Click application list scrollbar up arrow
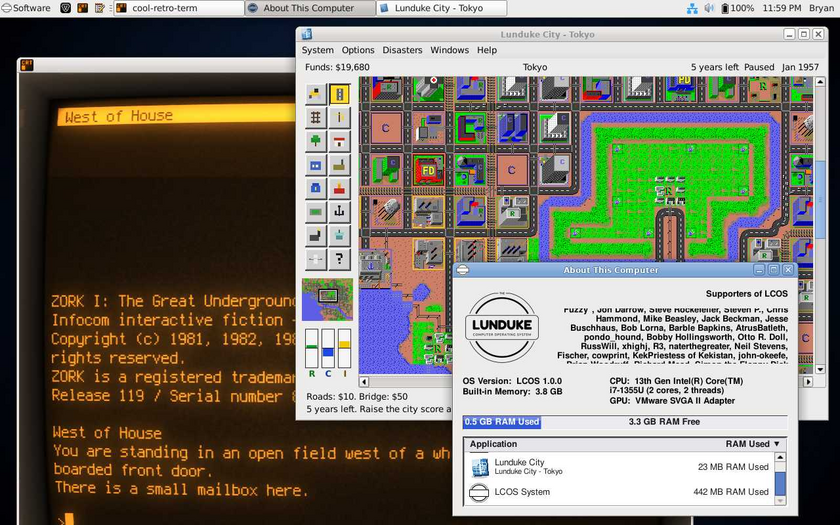This screenshot has width=840, height=525. [x=780, y=458]
